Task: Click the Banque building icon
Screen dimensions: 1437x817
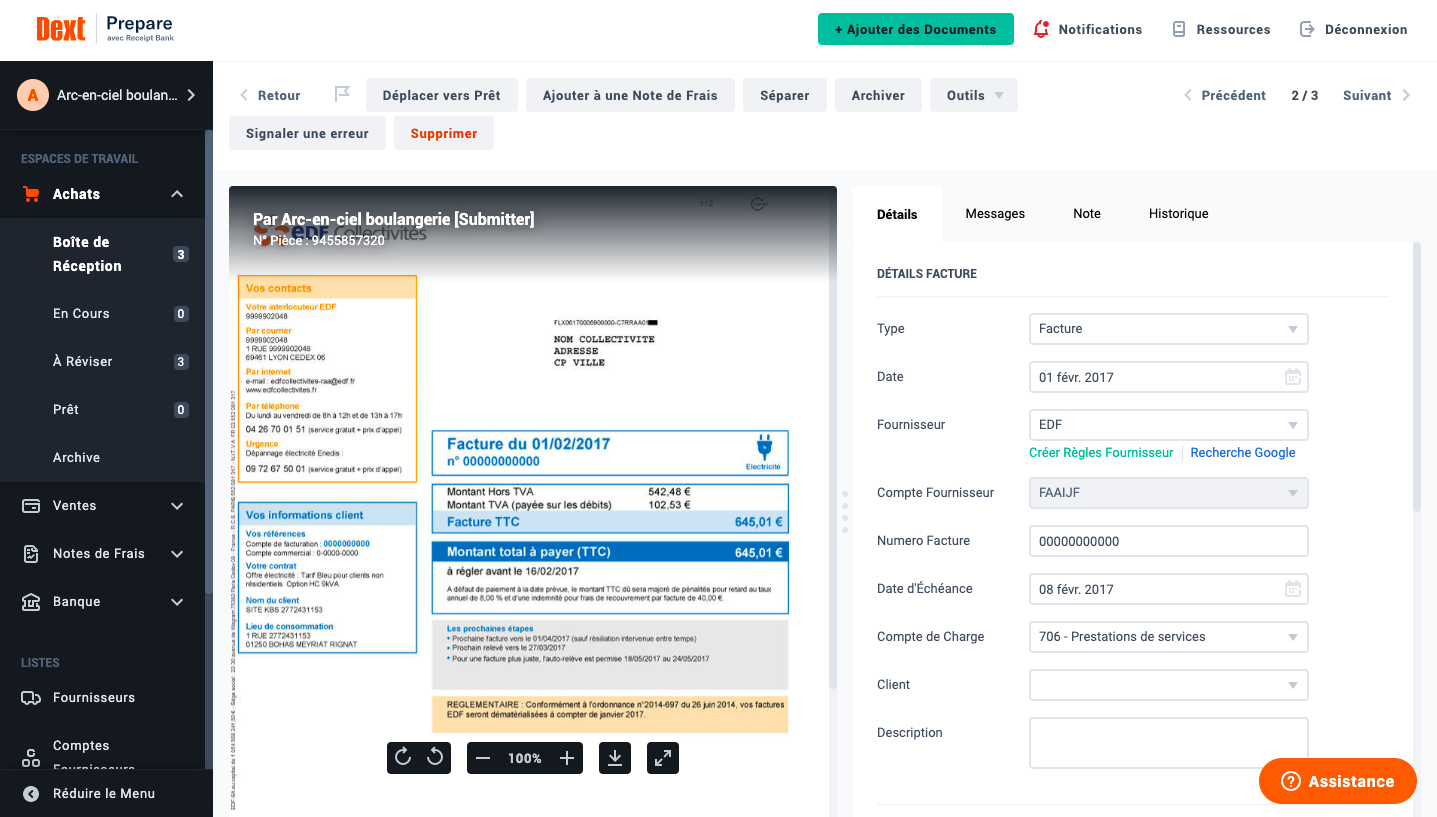Action: [31, 602]
